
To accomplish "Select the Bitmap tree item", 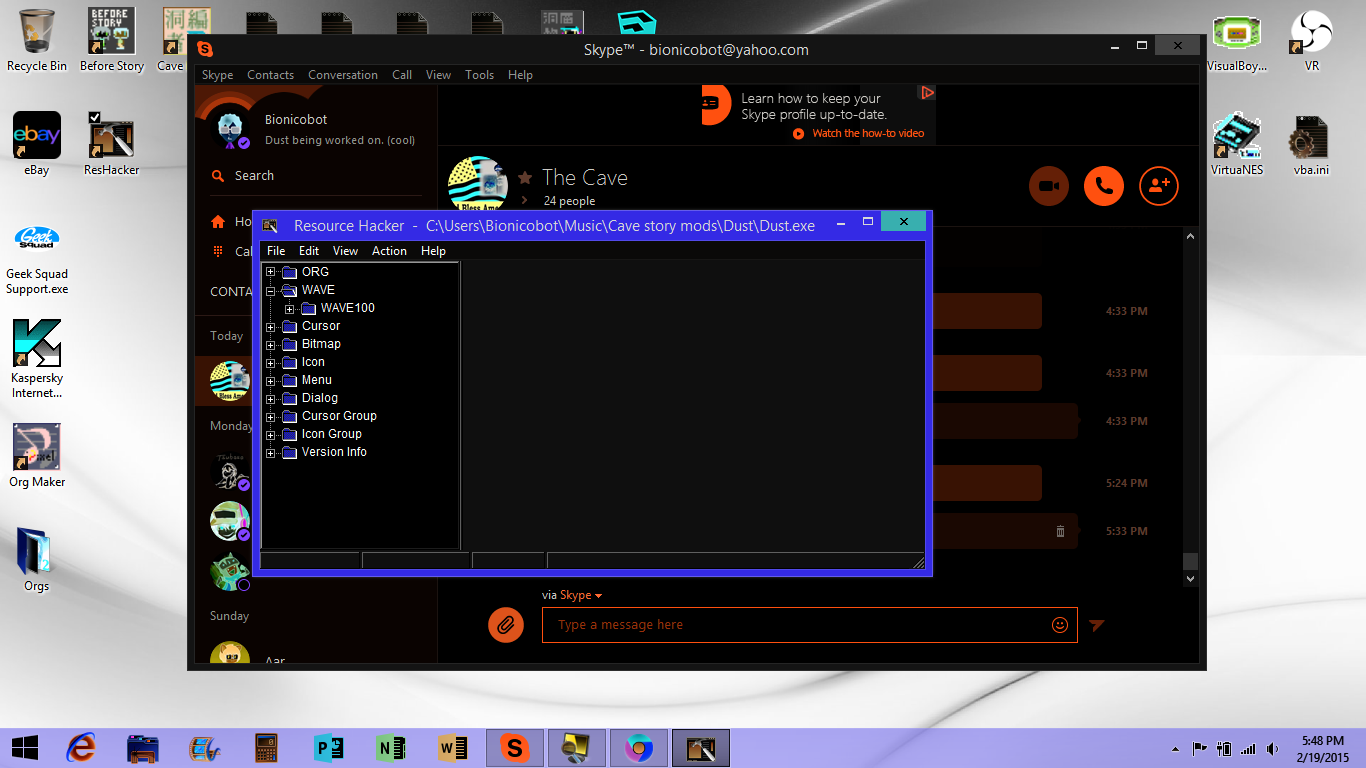I will tap(321, 344).
